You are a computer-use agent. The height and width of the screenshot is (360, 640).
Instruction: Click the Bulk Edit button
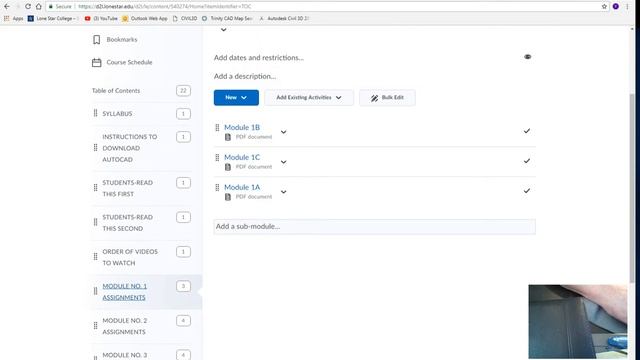coord(387,98)
